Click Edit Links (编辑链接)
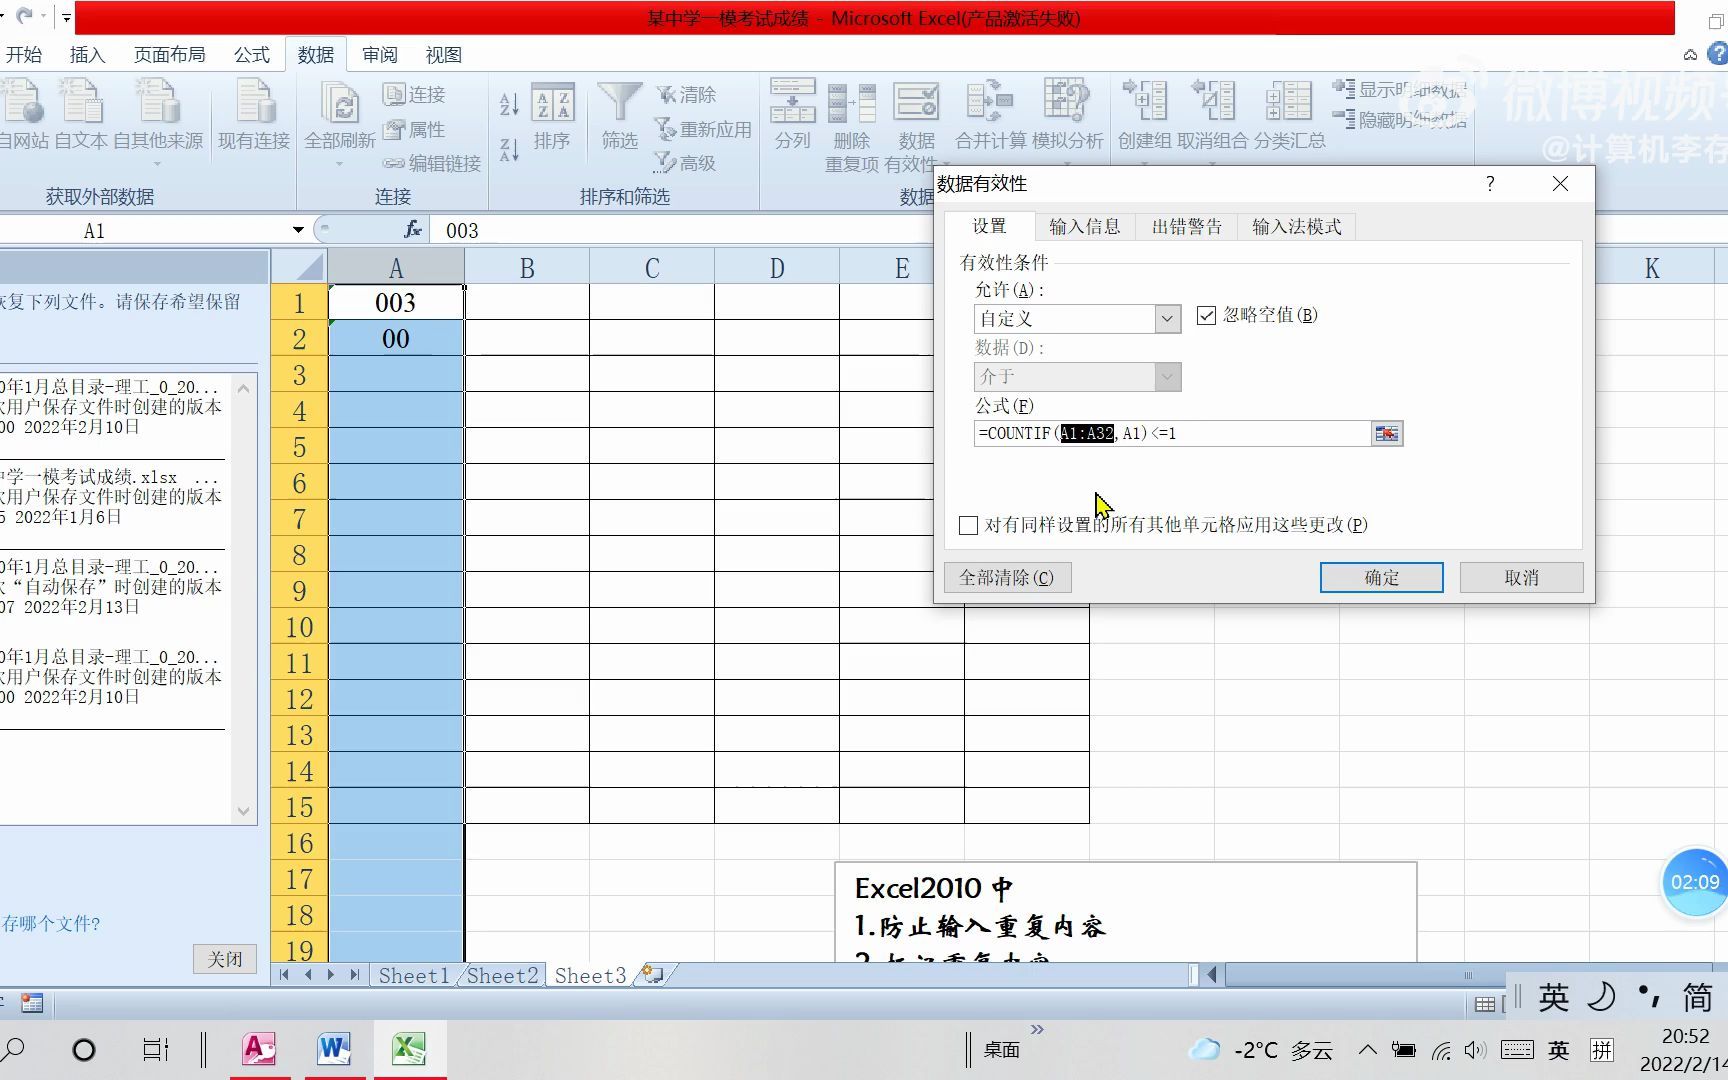Image resolution: width=1728 pixels, height=1080 pixels. 432,163
